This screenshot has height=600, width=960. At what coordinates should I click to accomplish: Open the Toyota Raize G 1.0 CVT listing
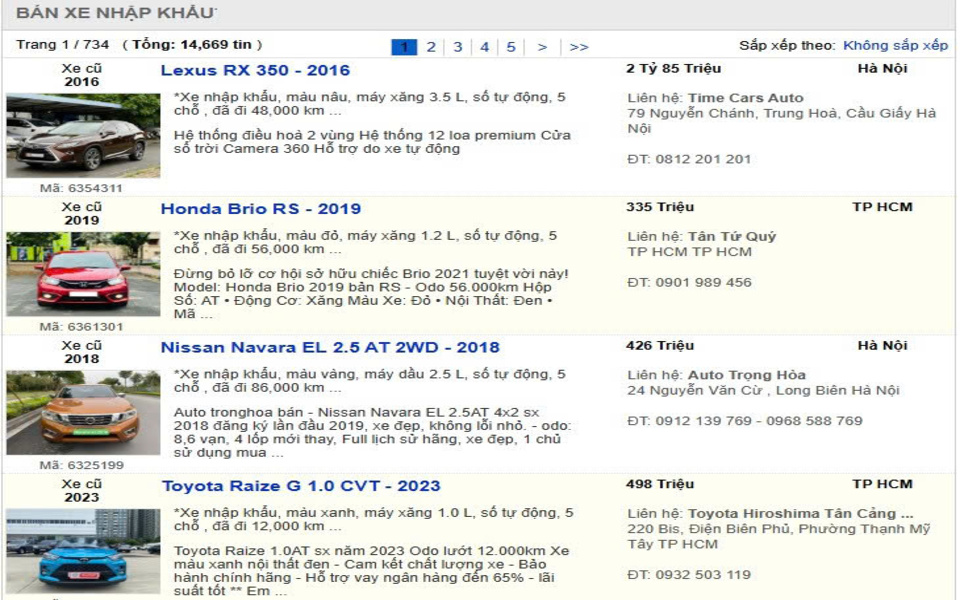301,486
